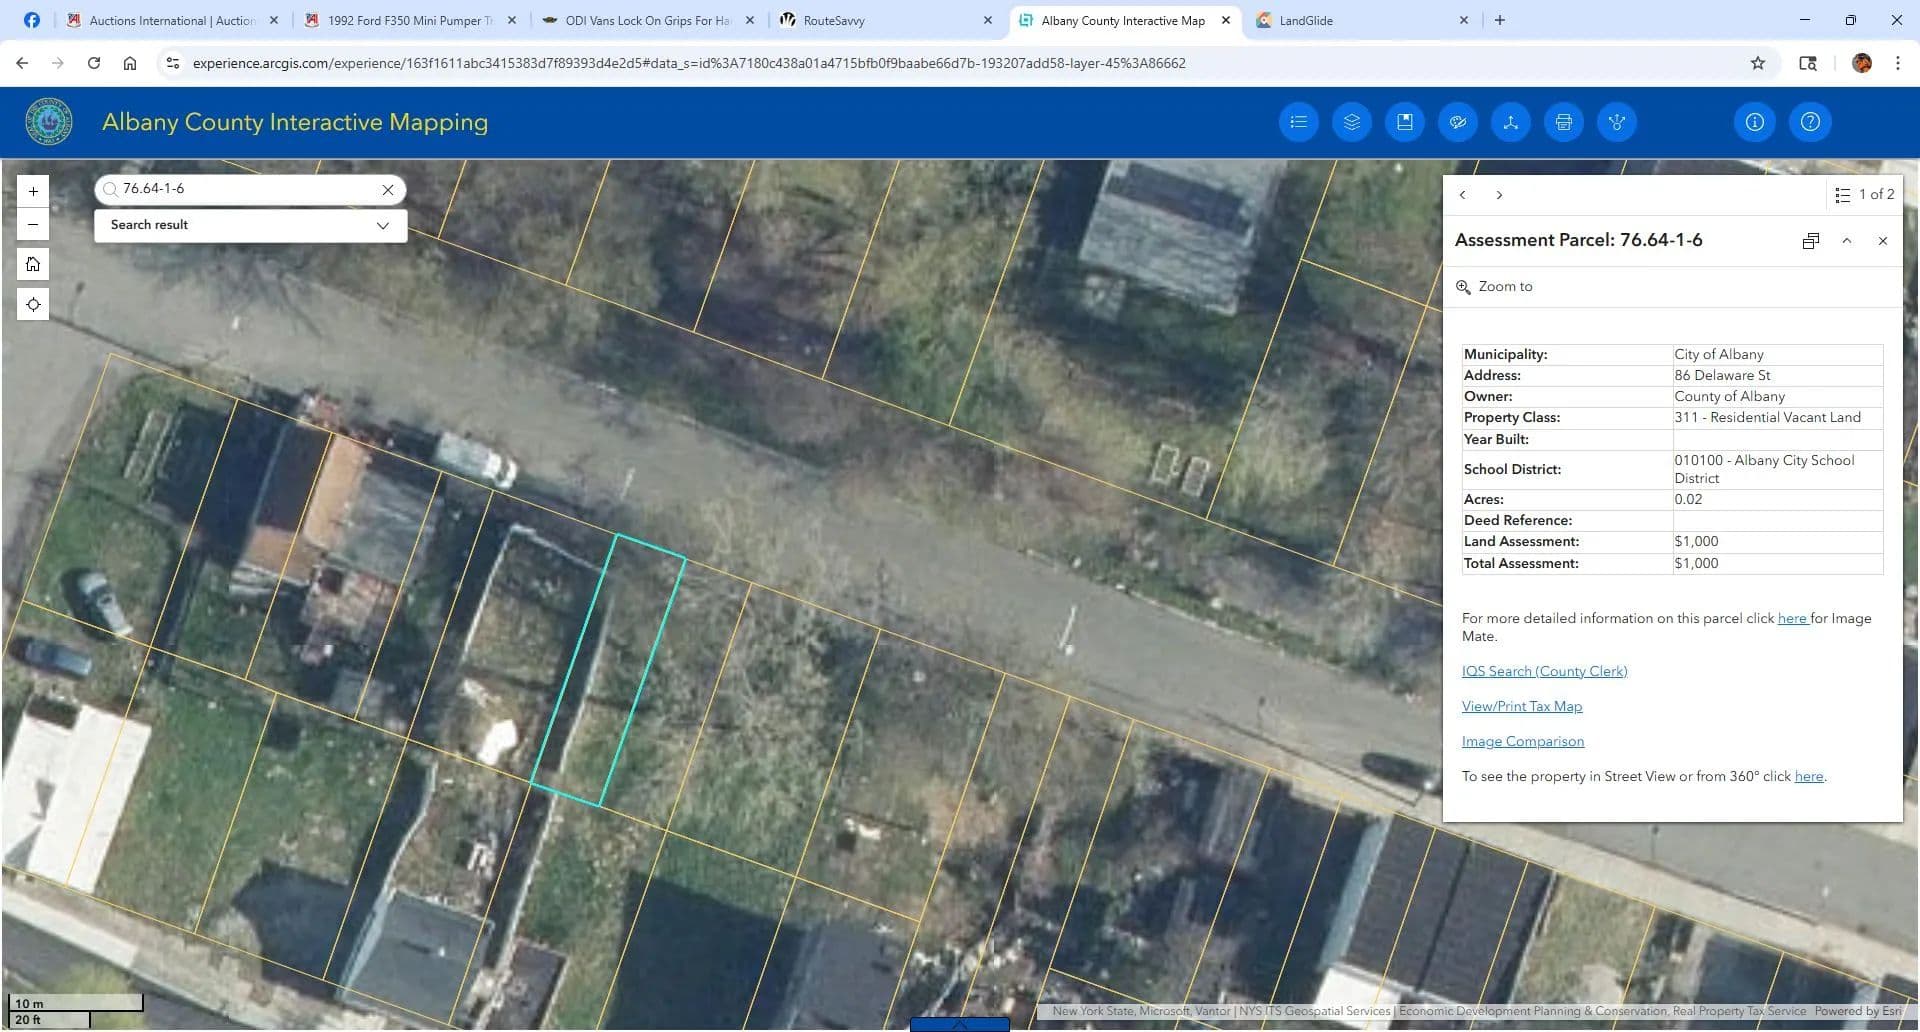This screenshot has height=1032, width=1920.
Task: Open the IQS Search (County Clerk) link
Action: [1544, 671]
